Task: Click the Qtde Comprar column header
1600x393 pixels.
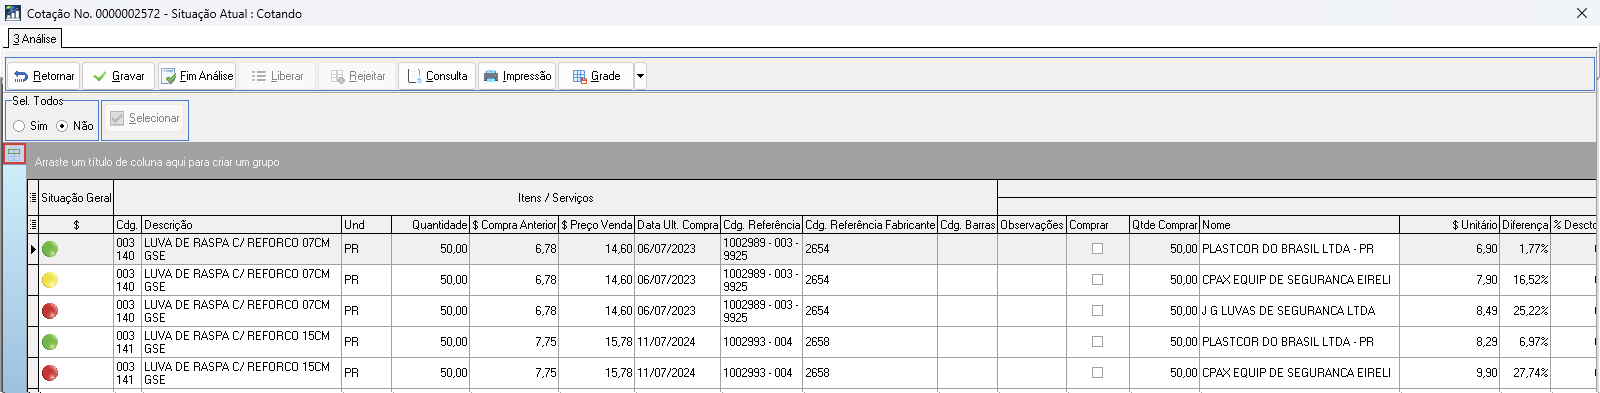Action: coord(1164,225)
